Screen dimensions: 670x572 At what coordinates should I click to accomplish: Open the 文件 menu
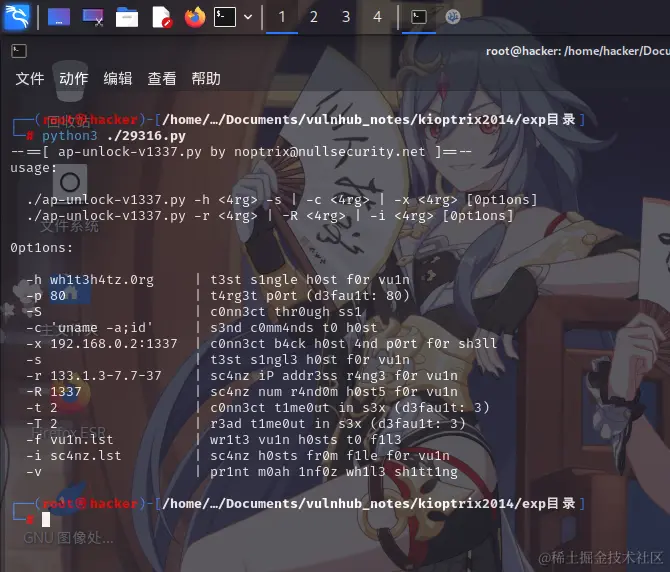point(30,79)
